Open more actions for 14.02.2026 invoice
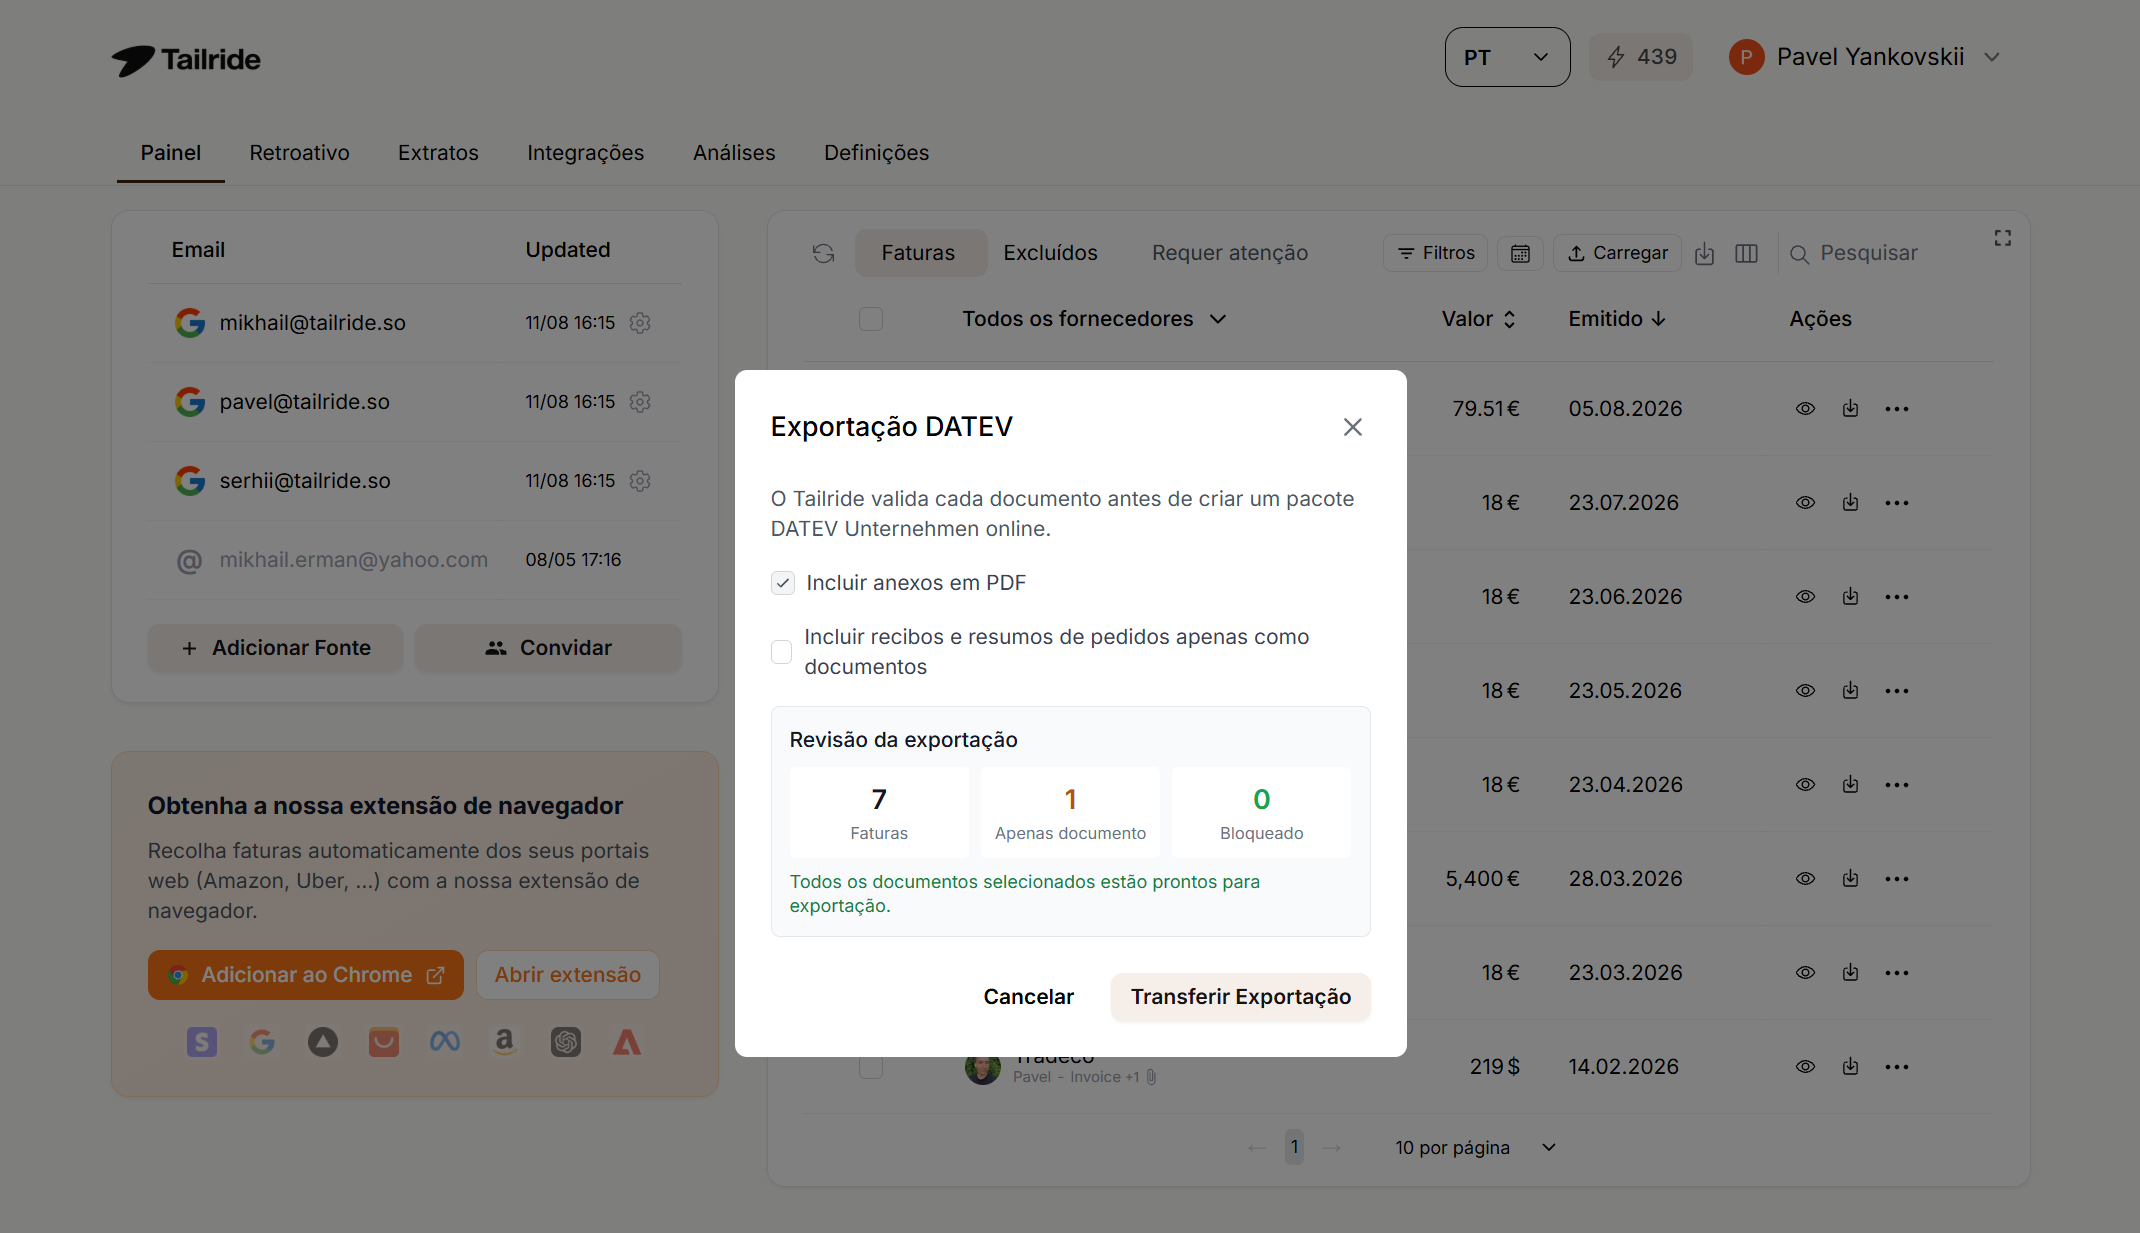 point(1897,1067)
